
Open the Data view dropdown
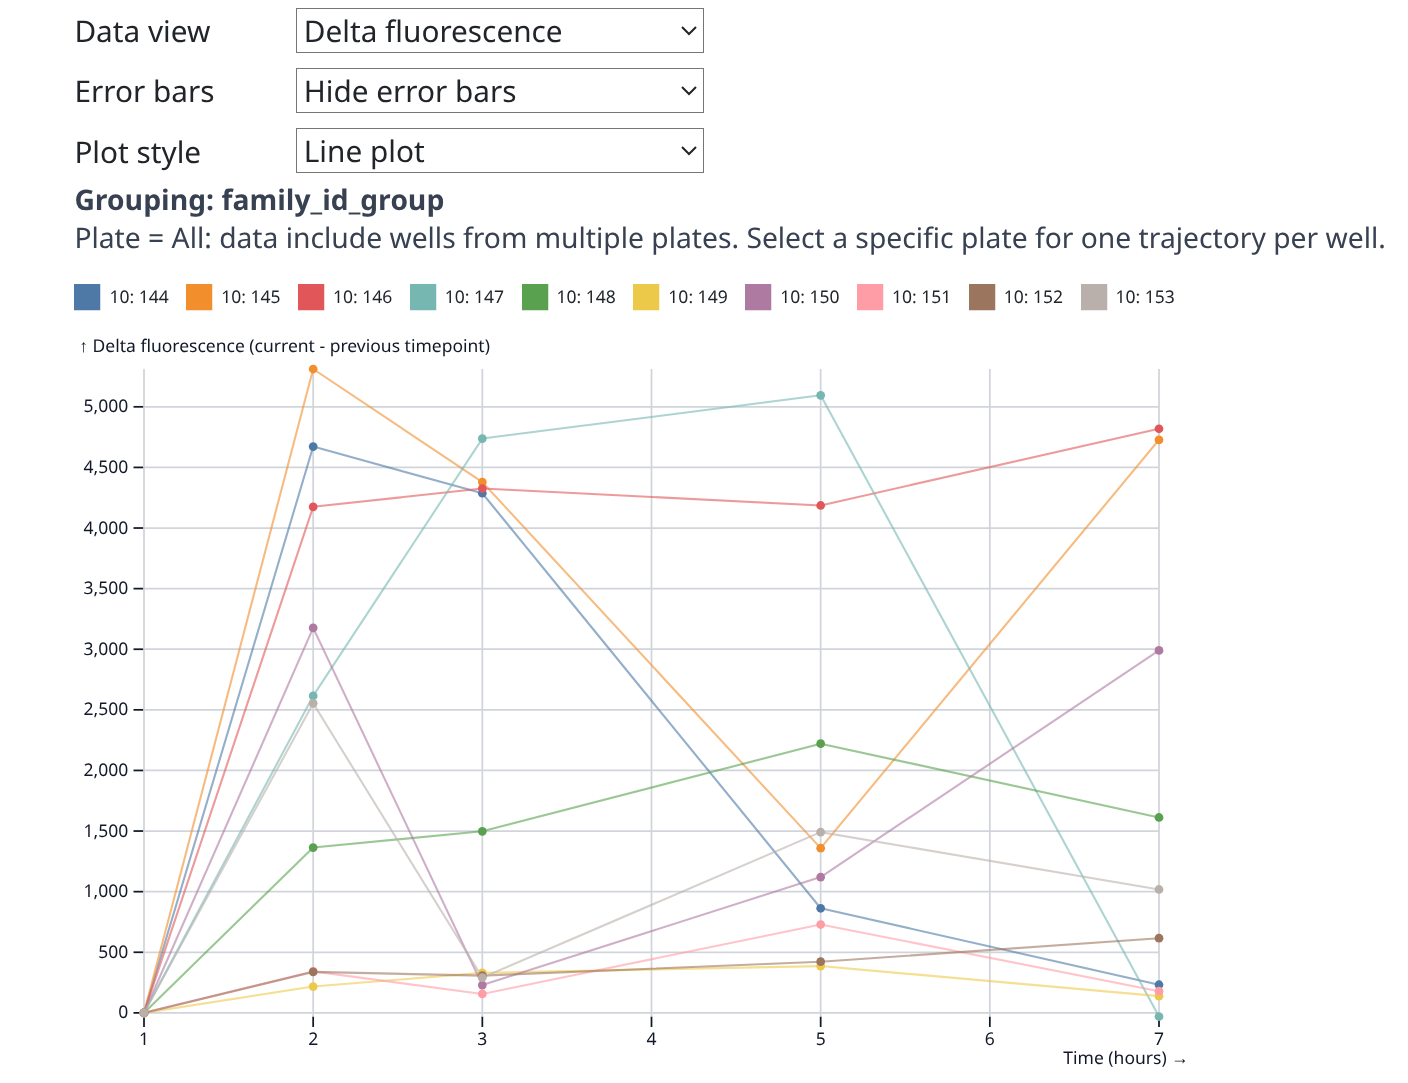tap(499, 31)
